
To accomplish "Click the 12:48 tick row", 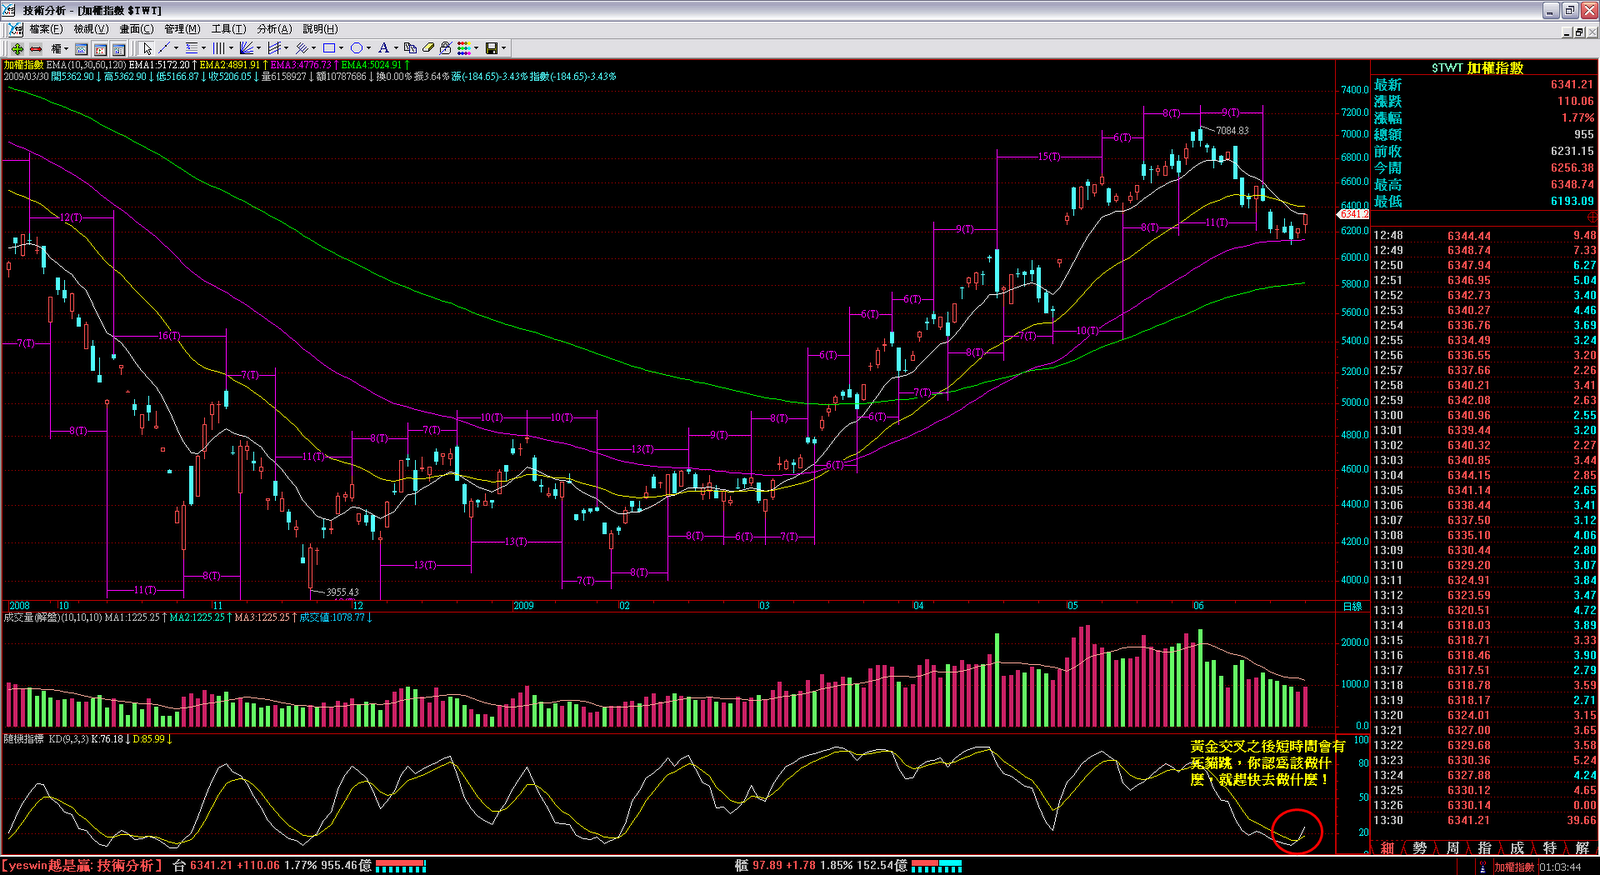I will pos(1484,236).
